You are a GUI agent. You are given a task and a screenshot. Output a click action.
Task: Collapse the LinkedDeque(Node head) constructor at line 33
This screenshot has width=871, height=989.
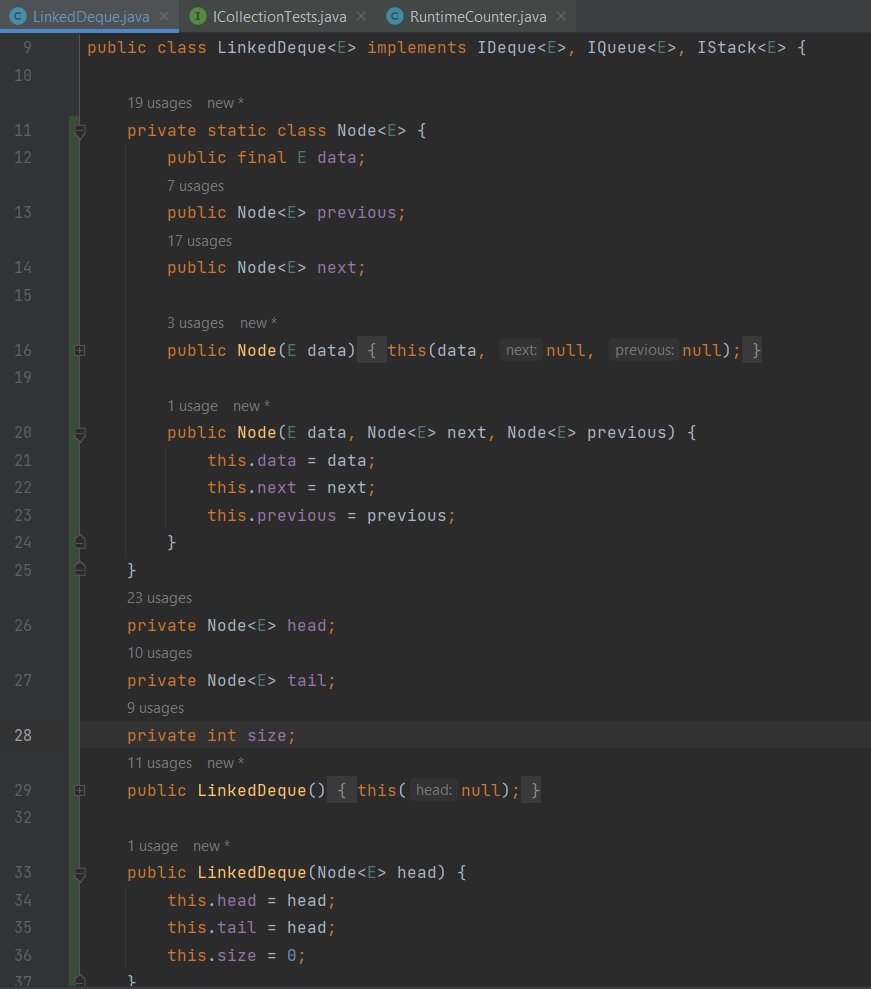click(80, 873)
